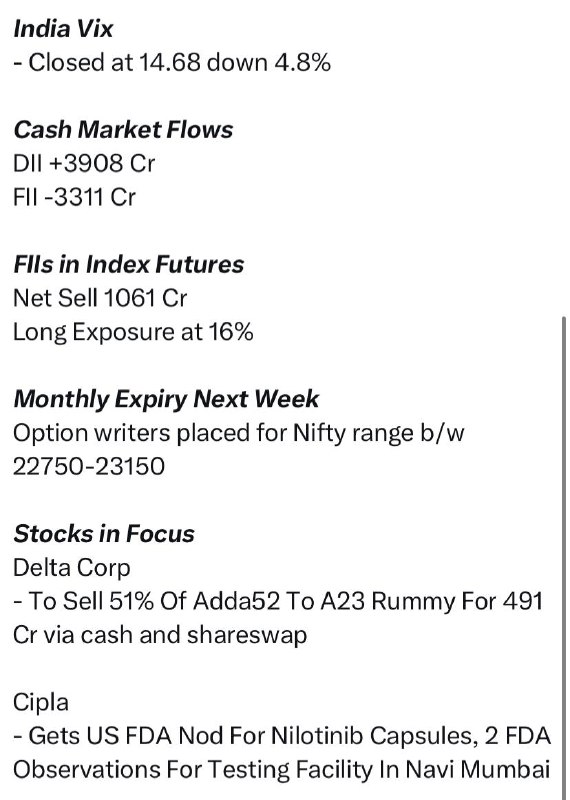Image resolution: width=570 pixels, height=800 pixels.
Task: Click the Cash Market Flows heading
Action: 123,130
